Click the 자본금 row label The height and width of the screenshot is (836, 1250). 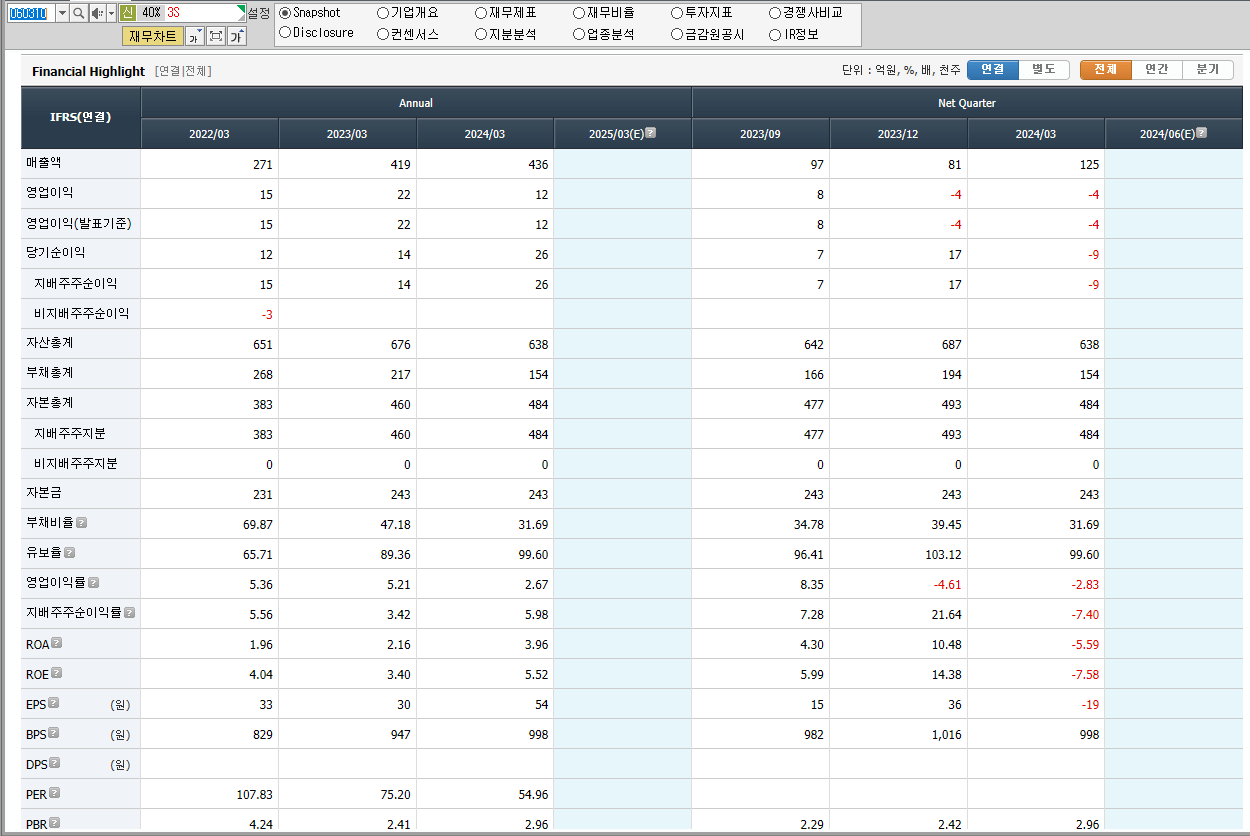coord(44,493)
